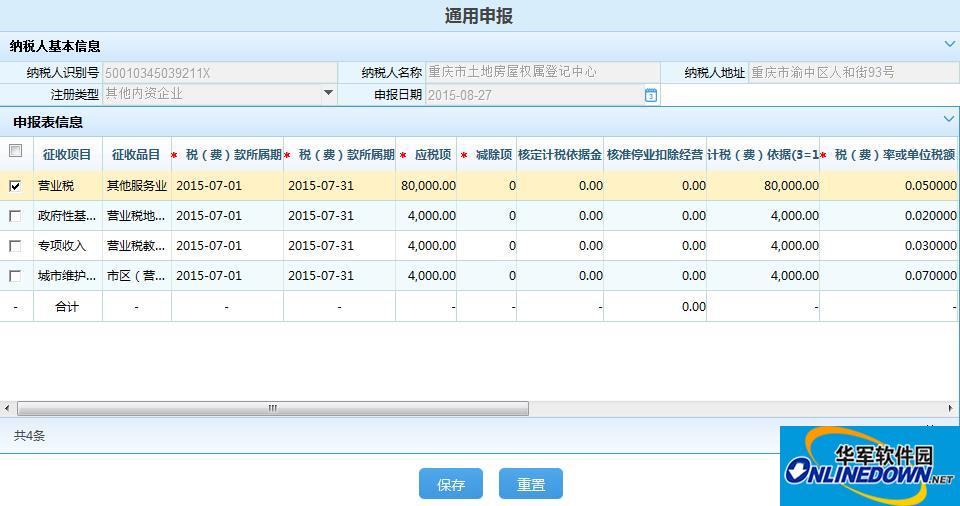Click the 0.050000 tax rate cell
The image size is (960, 506).
pyautogui.click(x=890, y=186)
